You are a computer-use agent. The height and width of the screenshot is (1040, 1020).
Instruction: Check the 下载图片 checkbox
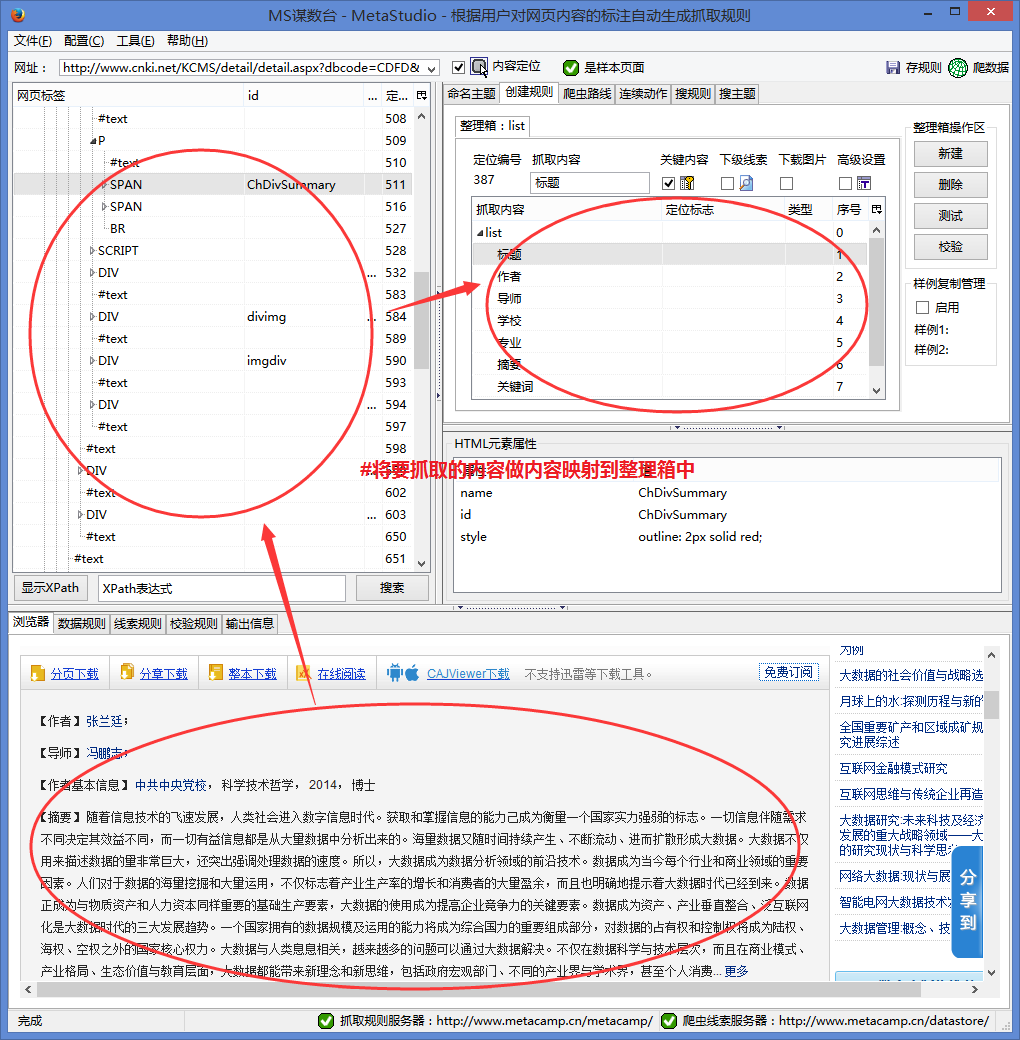[787, 183]
